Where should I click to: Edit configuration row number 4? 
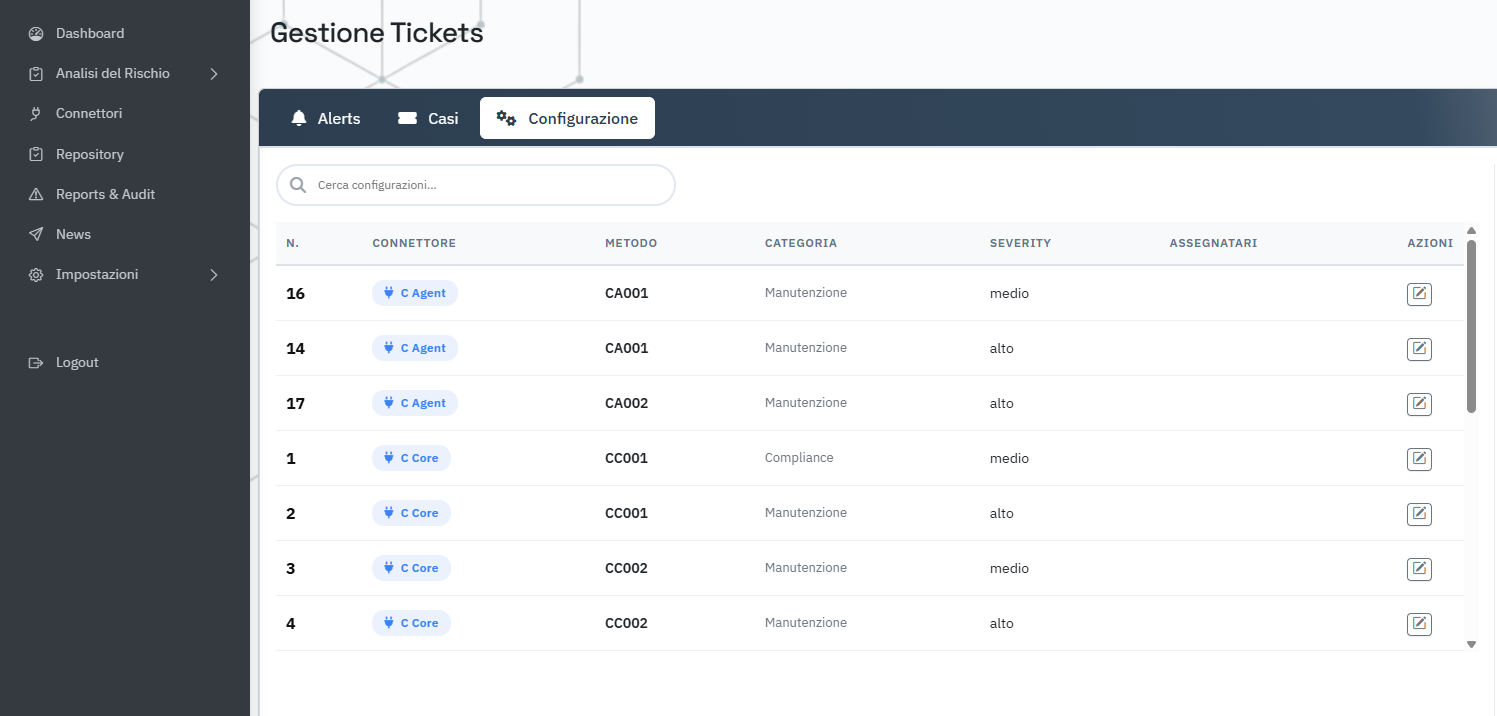point(1419,624)
